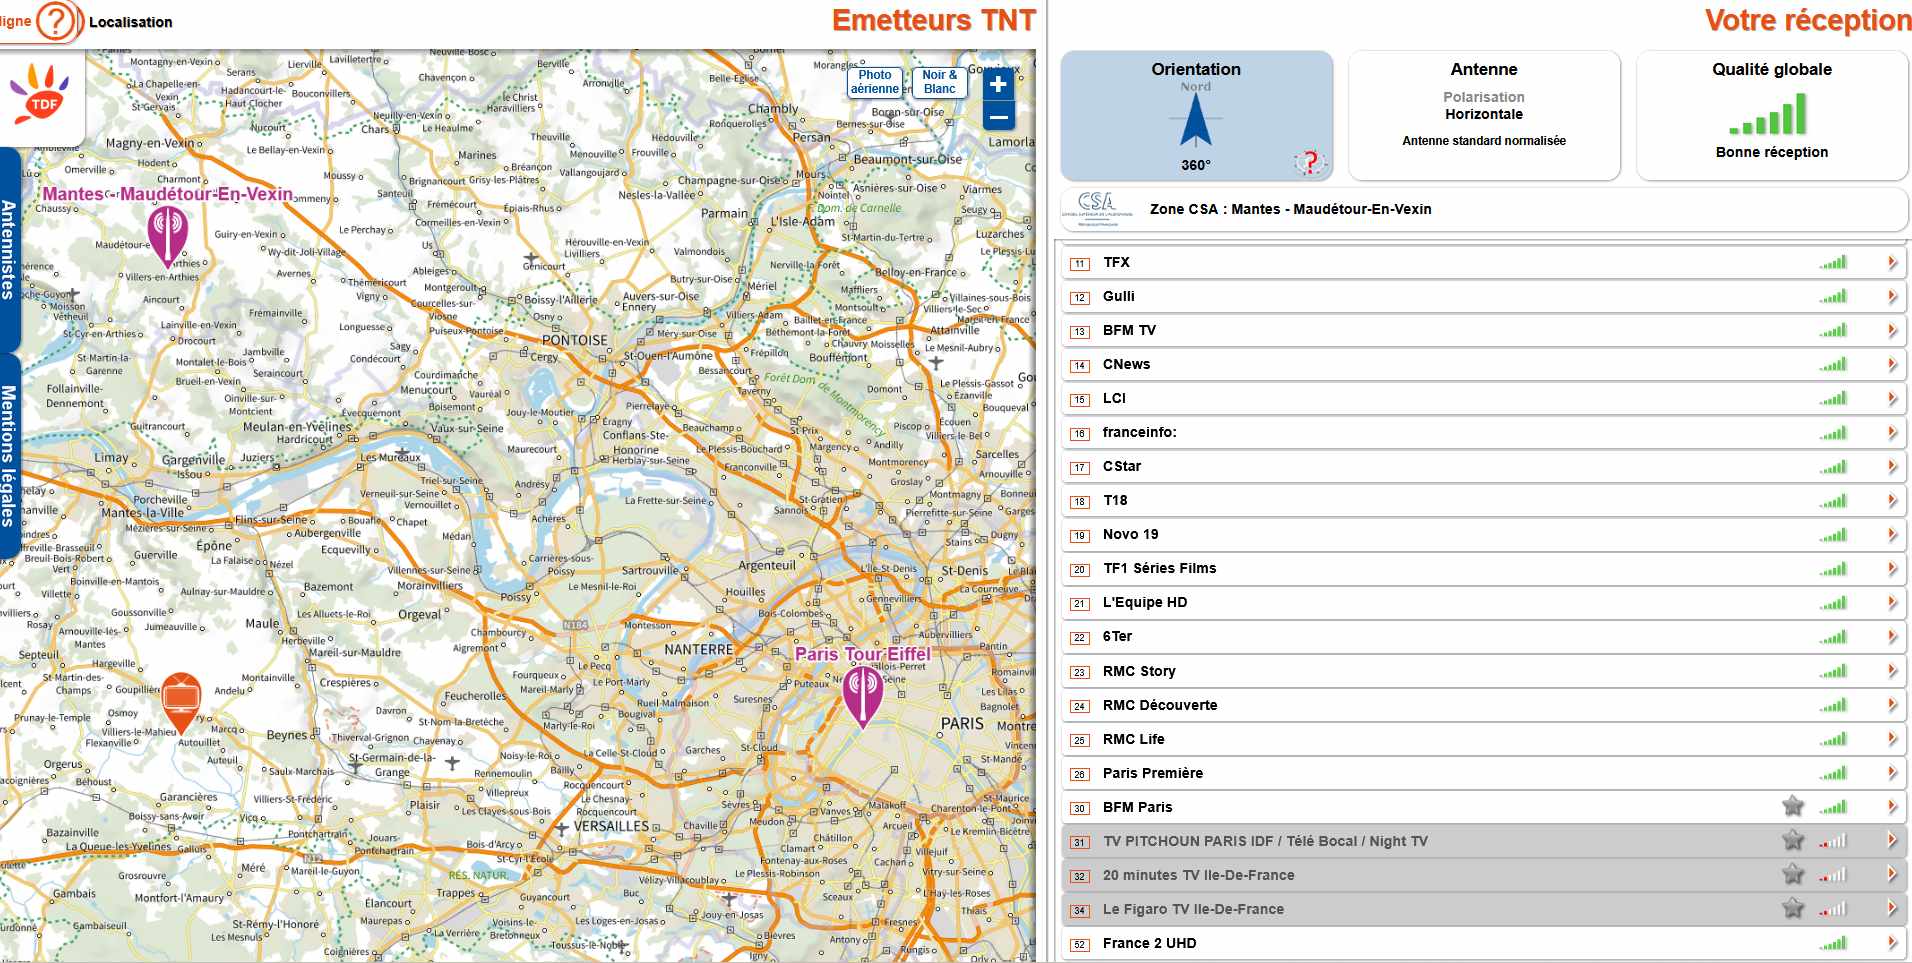This screenshot has width=1912, height=963.
Task: Click channel number 52 badge
Action: point(1080,944)
